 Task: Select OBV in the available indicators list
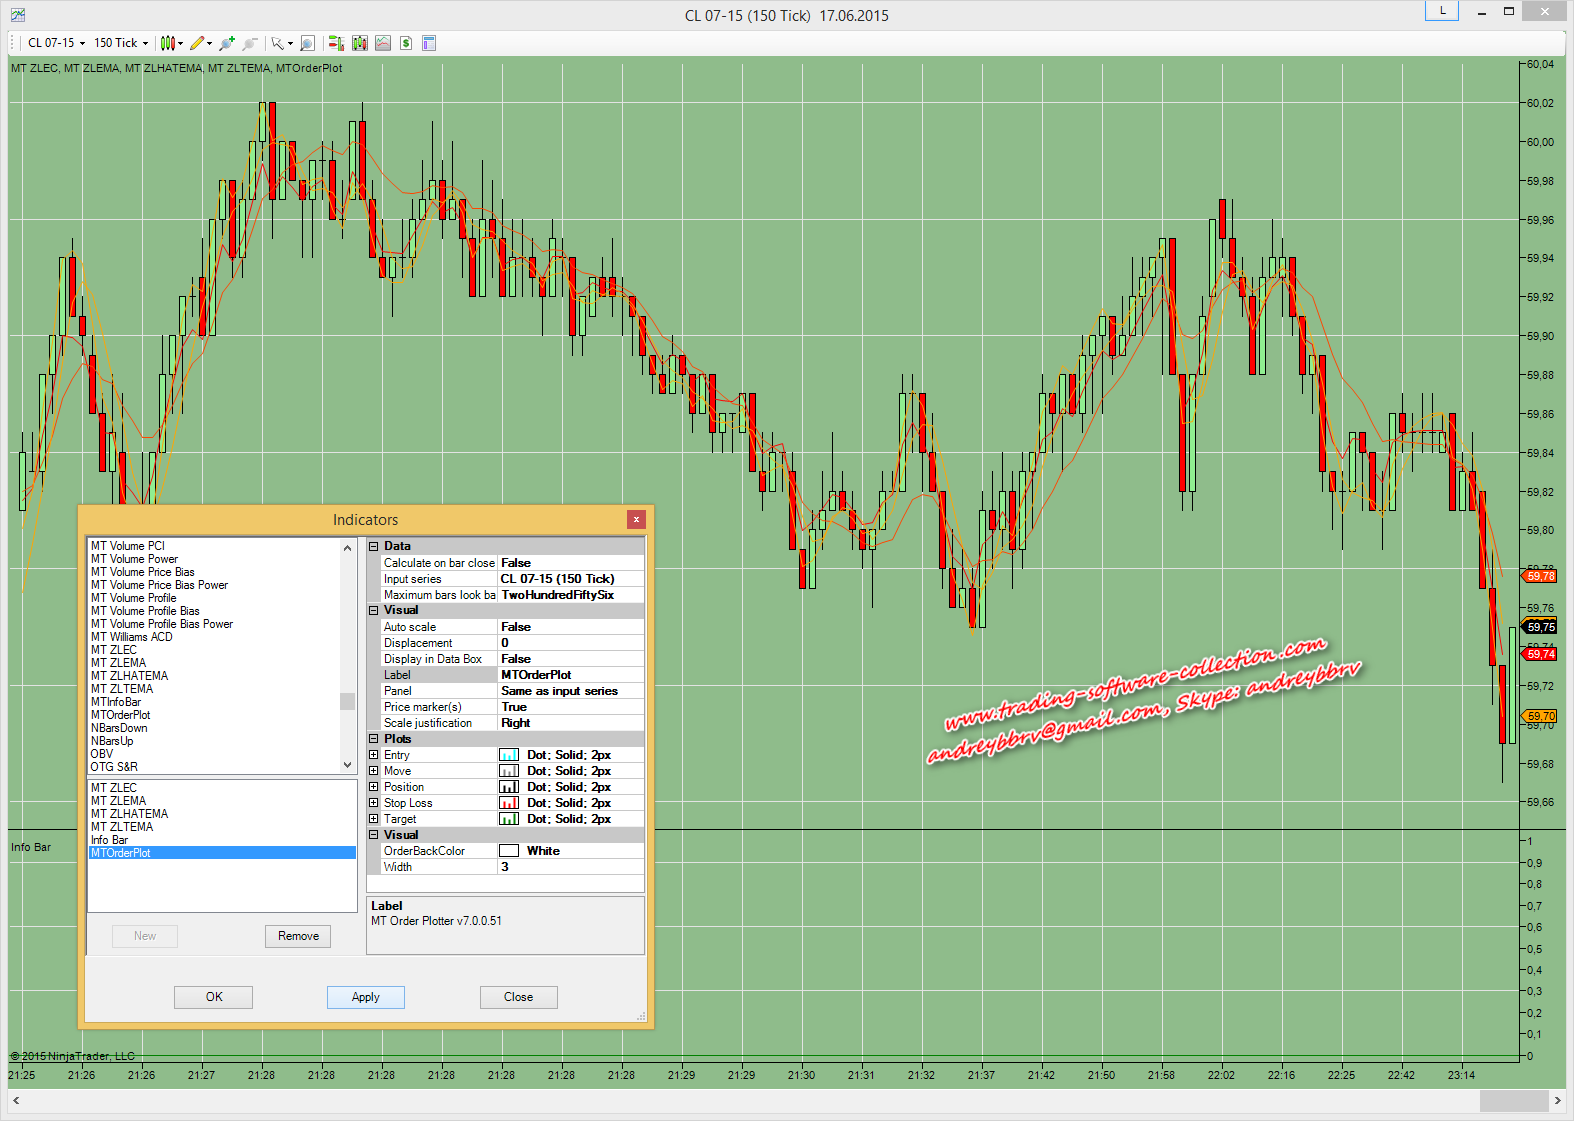click(102, 754)
